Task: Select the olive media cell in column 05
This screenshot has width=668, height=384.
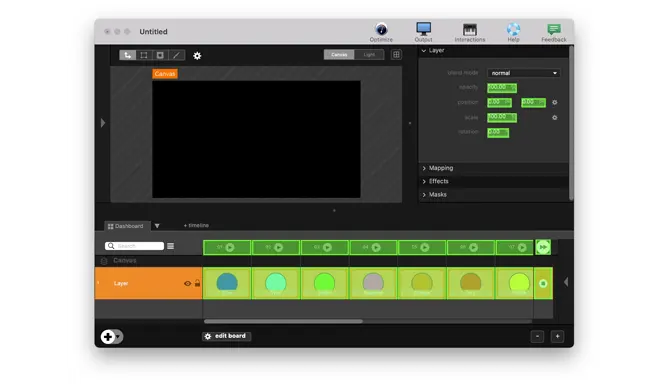Action: click(x=422, y=283)
